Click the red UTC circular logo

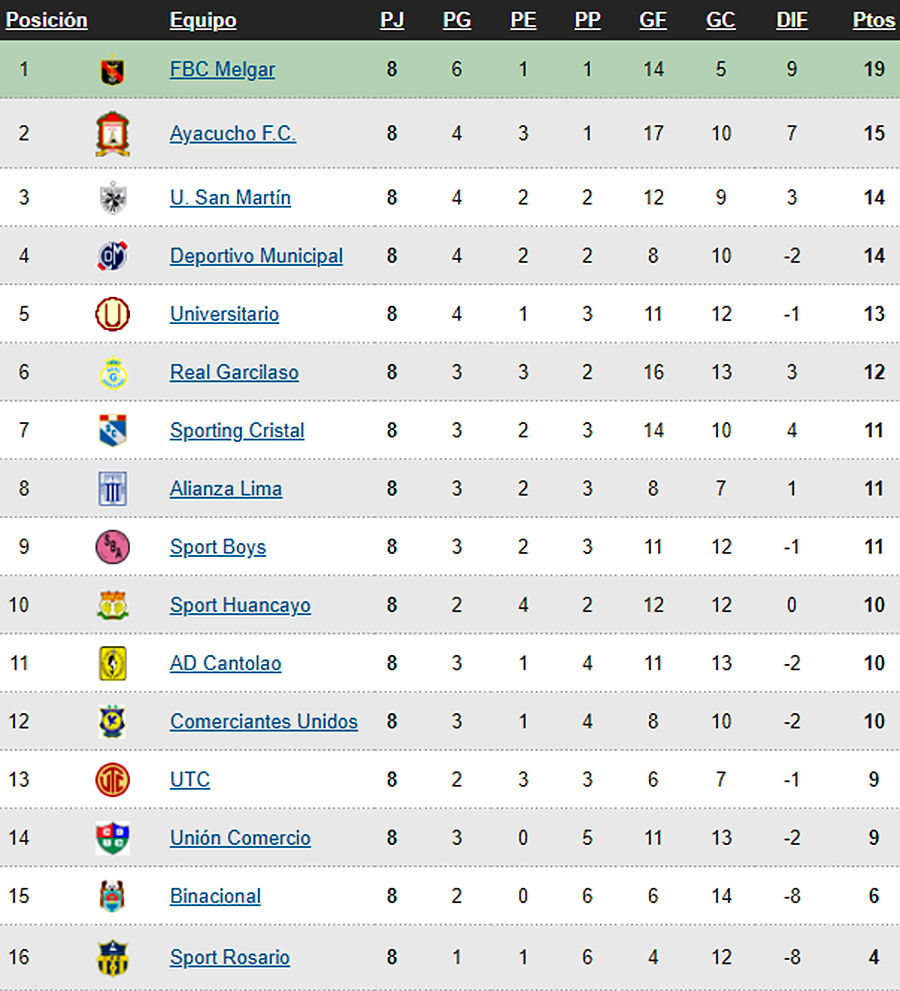tap(112, 779)
